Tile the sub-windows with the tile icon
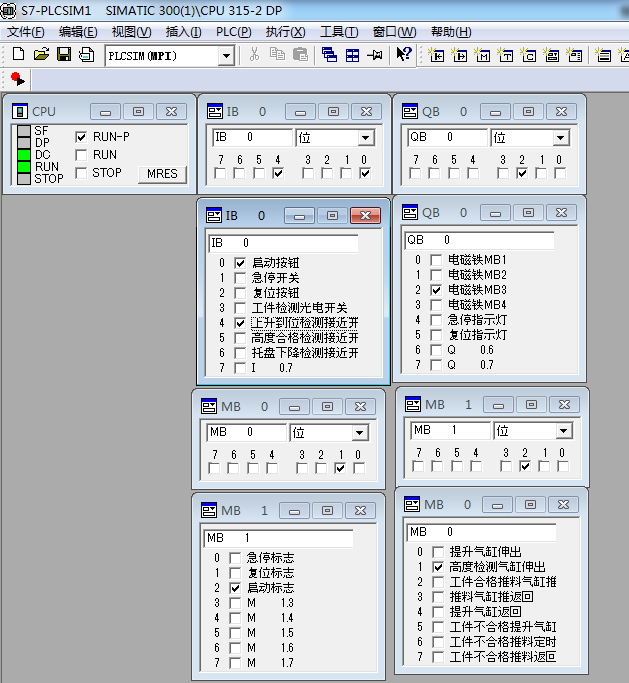This screenshot has height=683, width=629. click(x=352, y=55)
